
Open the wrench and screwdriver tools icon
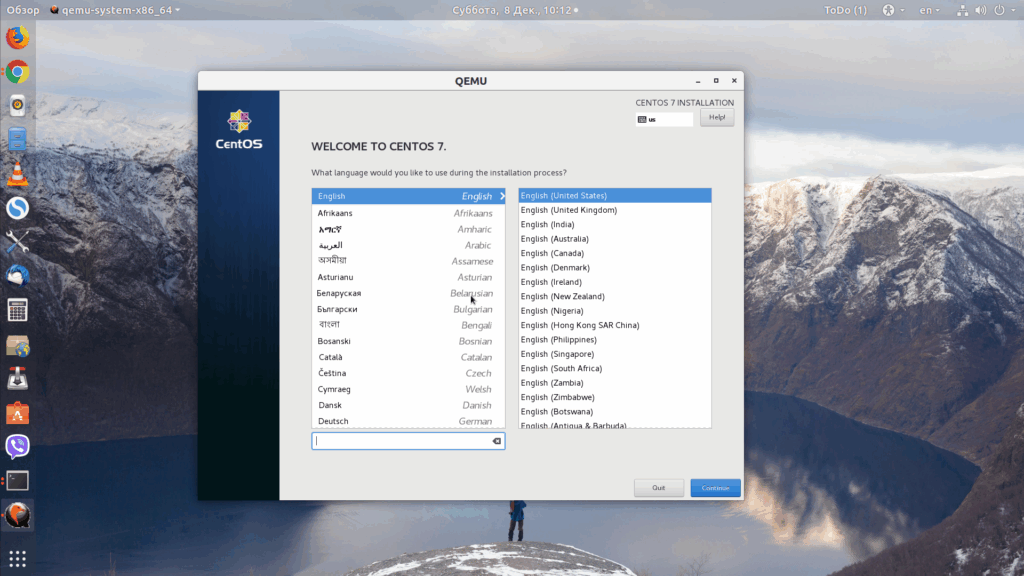(18, 242)
